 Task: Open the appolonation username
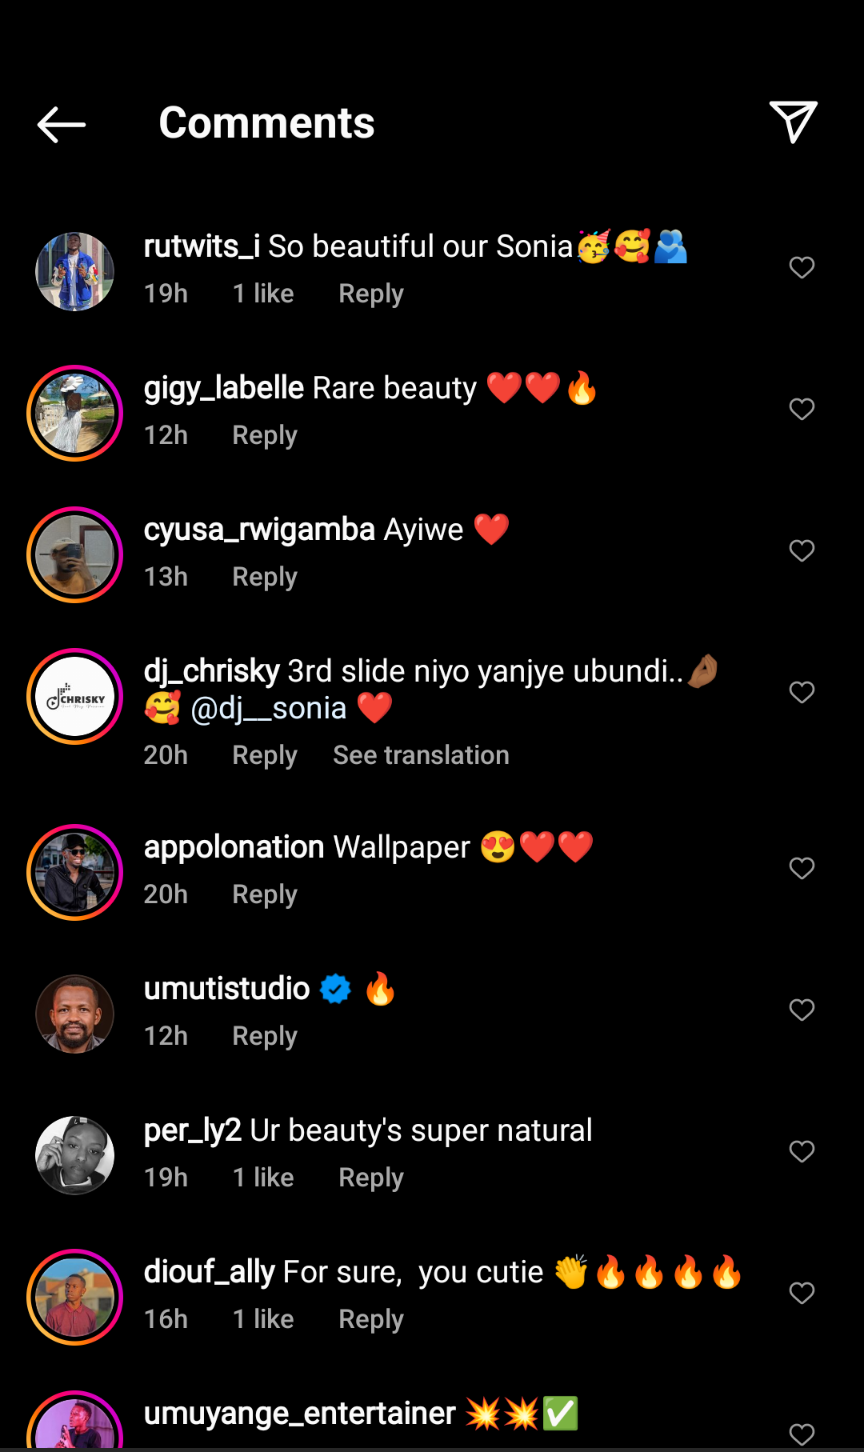tap(234, 847)
